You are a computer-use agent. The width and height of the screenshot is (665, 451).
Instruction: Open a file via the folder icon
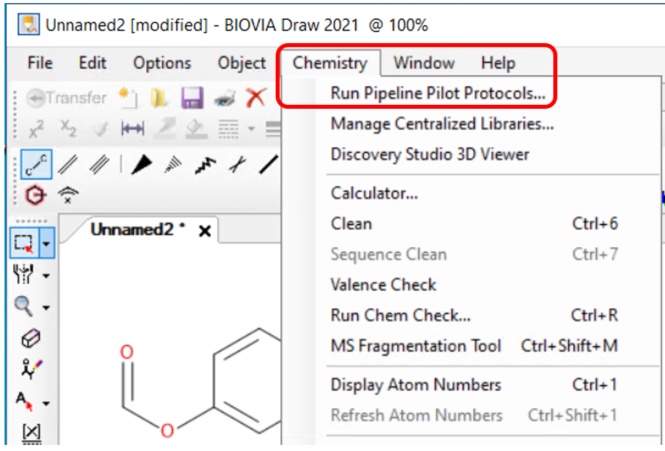tap(159, 98)
